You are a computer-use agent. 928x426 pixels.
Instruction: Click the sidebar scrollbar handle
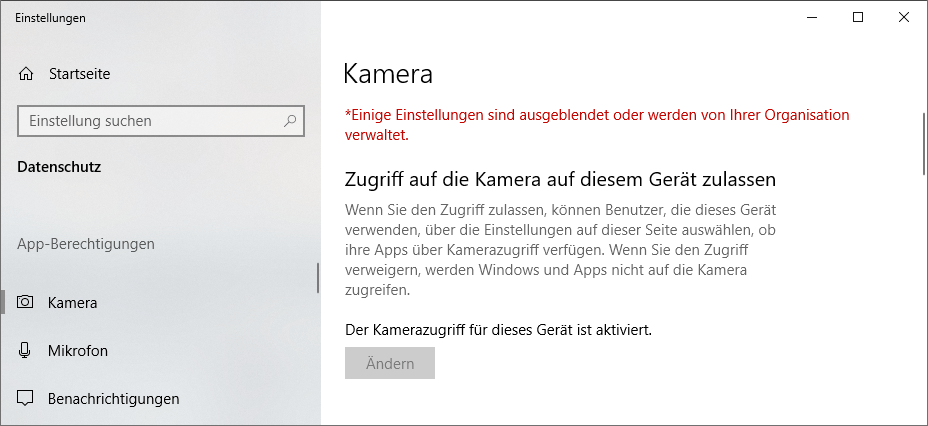tap(318, 278)
